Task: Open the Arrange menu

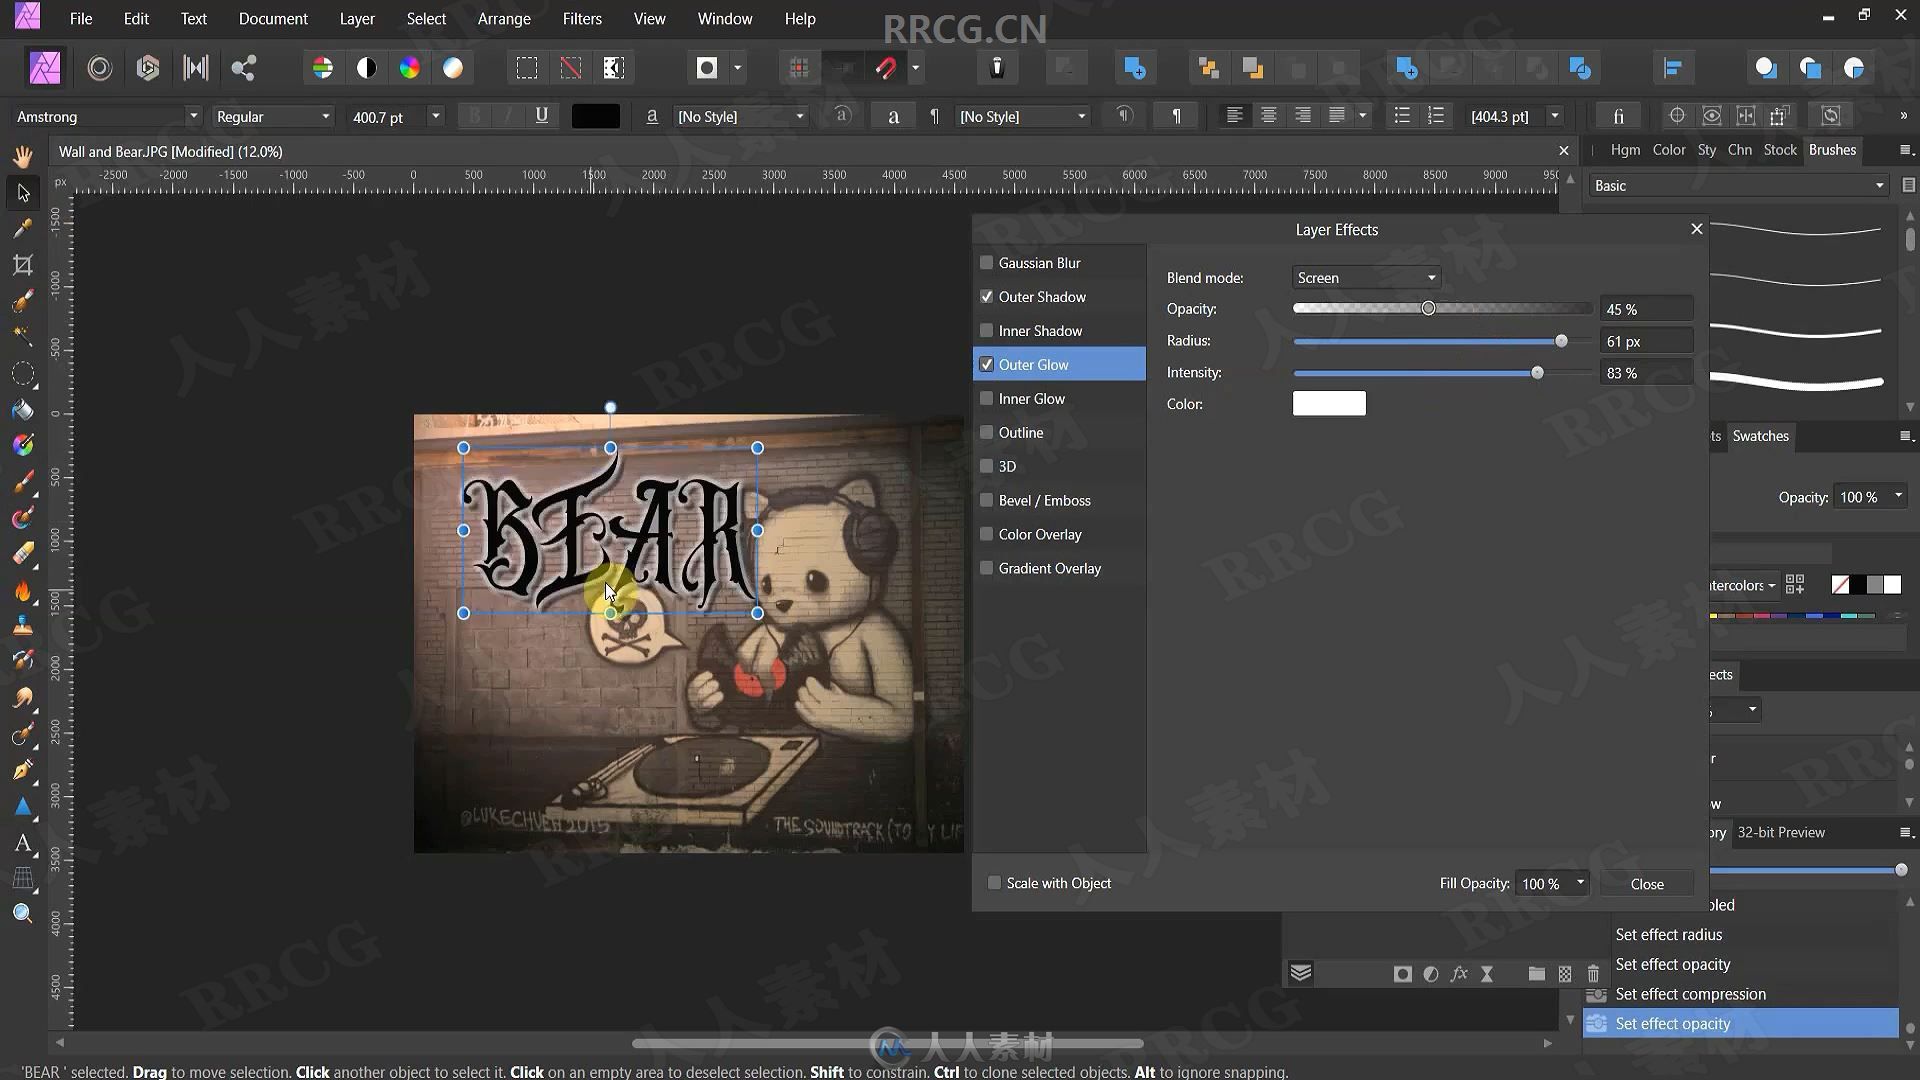Action: (x=504, y=19)
